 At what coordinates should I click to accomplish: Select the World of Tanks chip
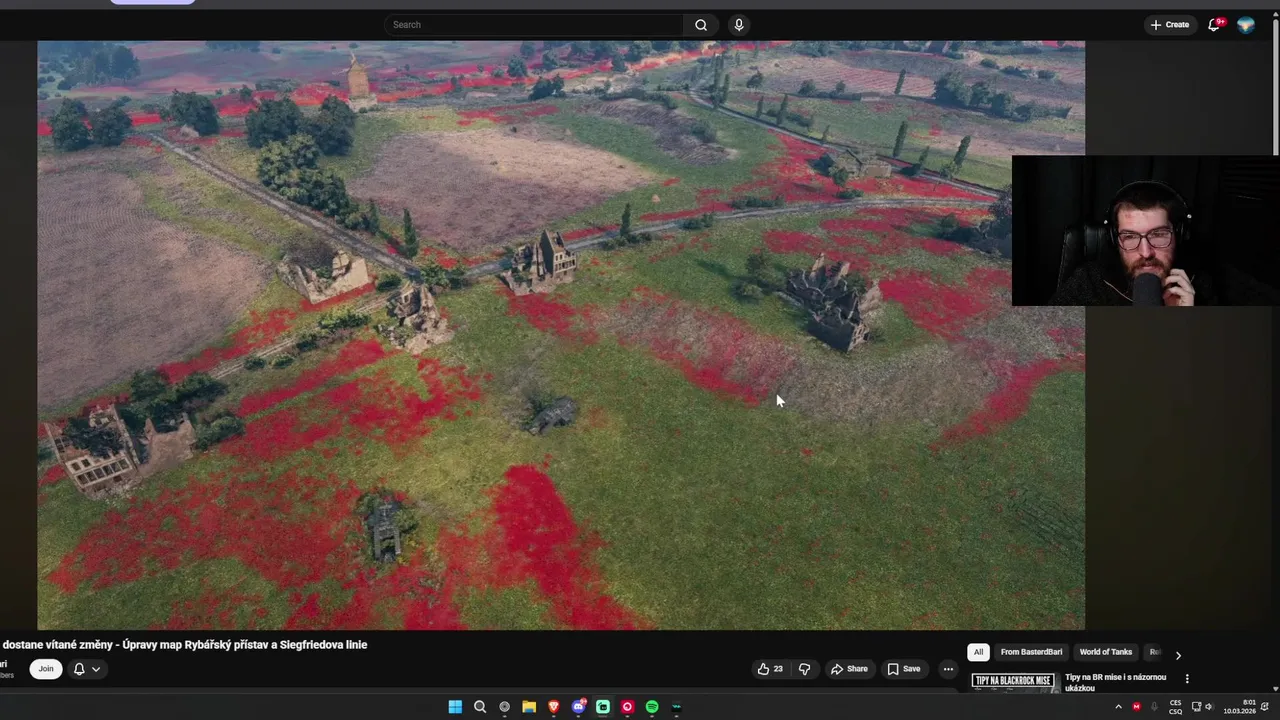(1105, 652)
